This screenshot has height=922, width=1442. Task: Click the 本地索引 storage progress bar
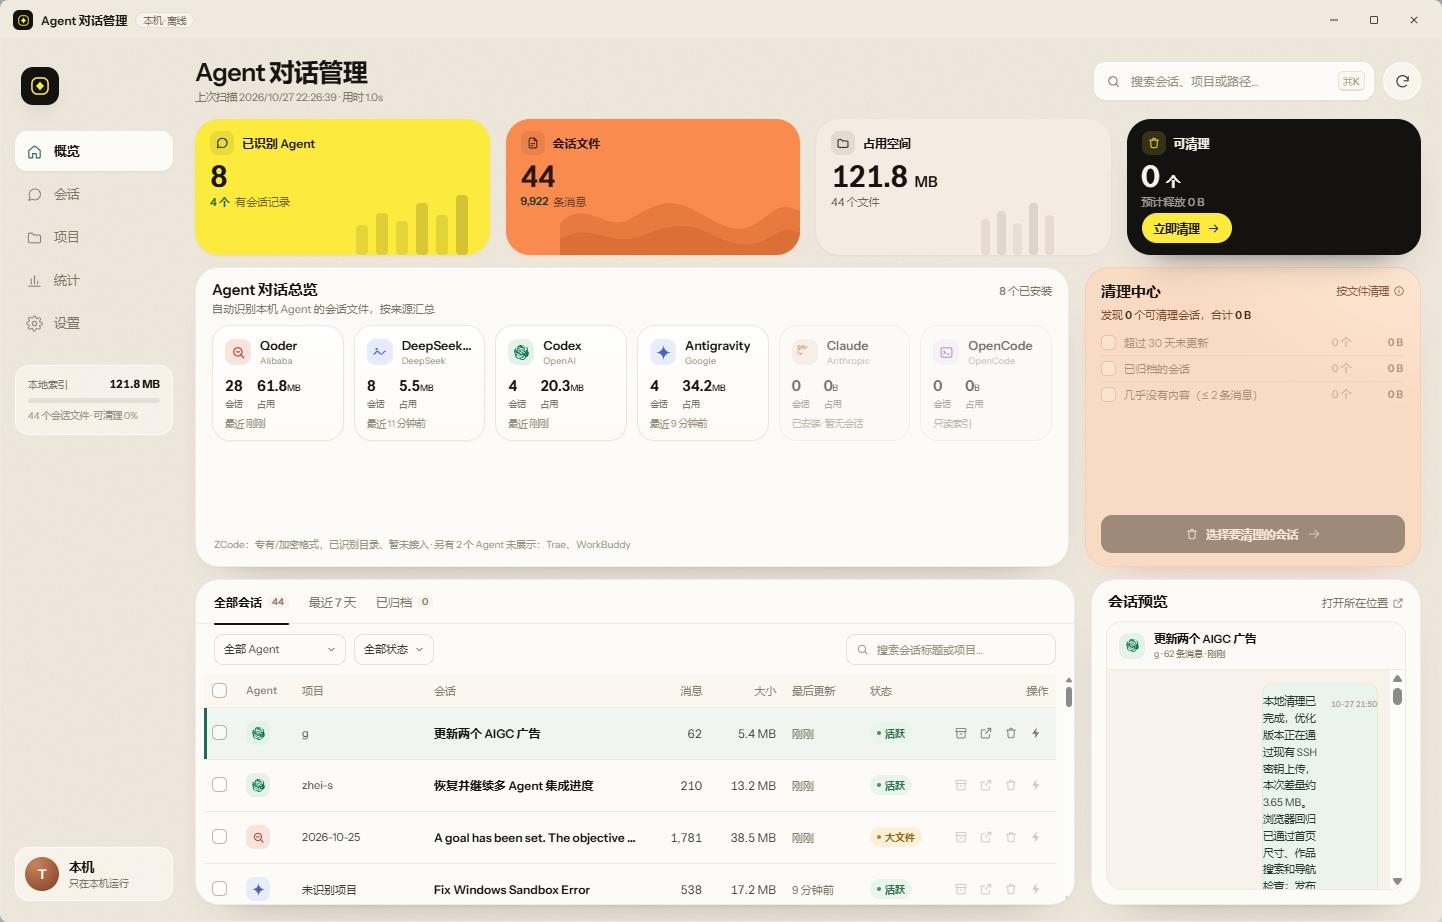[x=94, y=401]
